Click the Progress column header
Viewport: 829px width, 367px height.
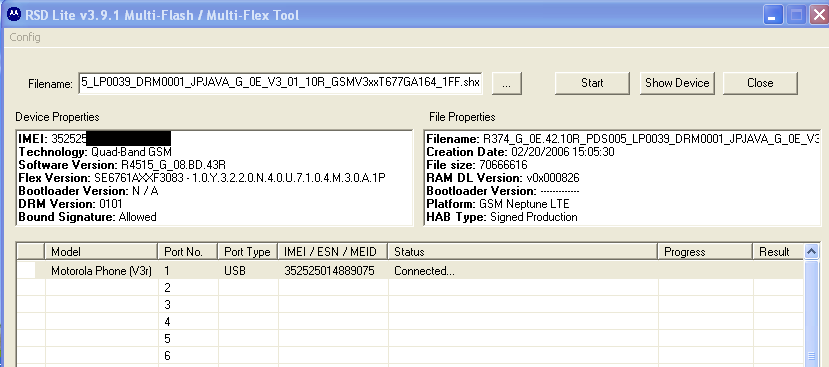705,252
